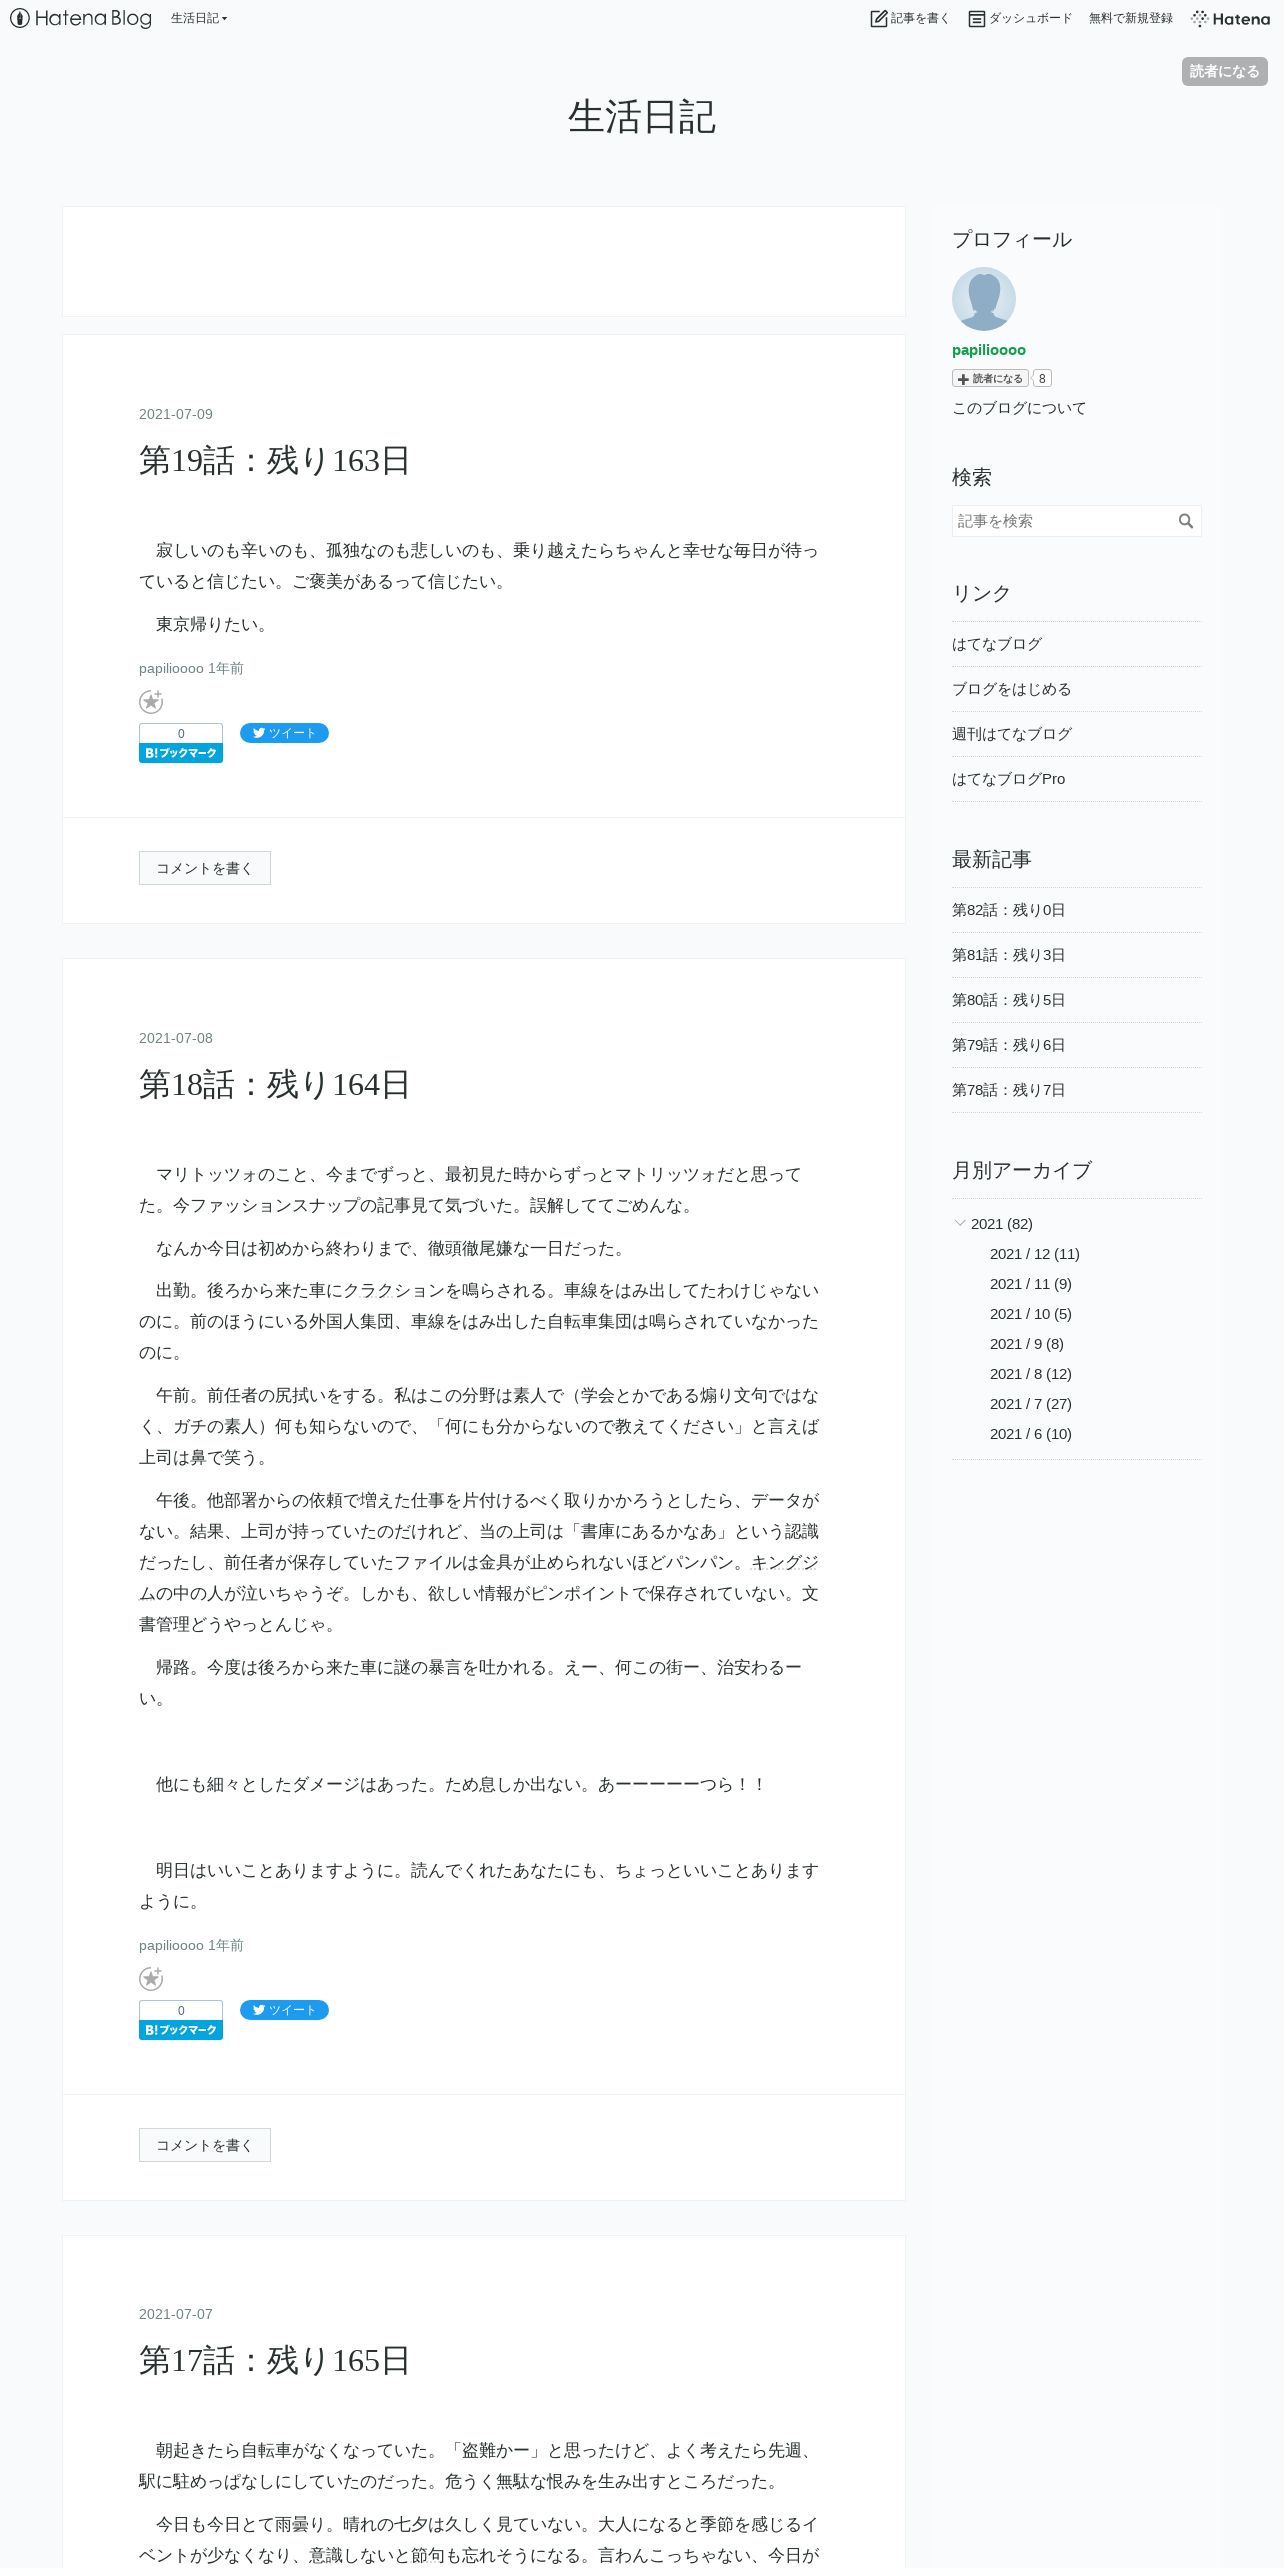Click bookmark count 0 under 第18話
1284x2568 pixels.
tap(181, 2010)
